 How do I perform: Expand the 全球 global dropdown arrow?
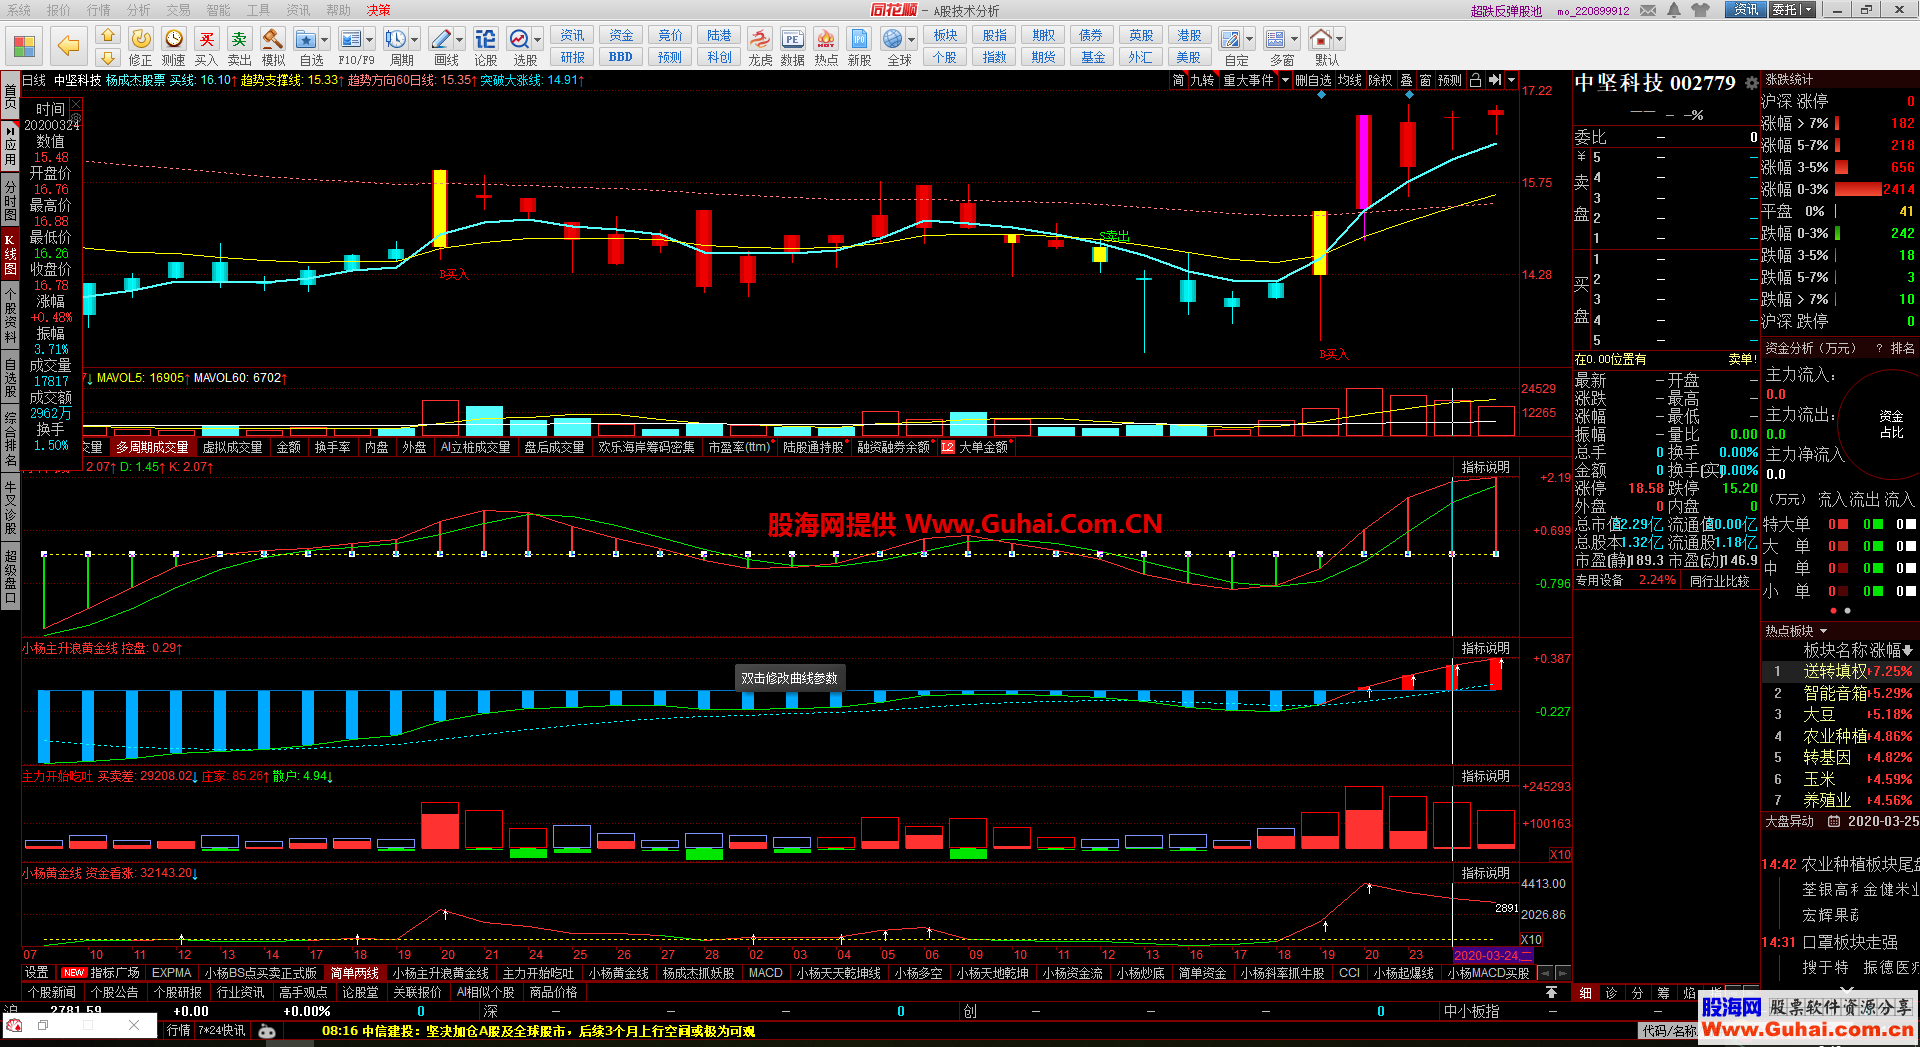coord(911,40)
